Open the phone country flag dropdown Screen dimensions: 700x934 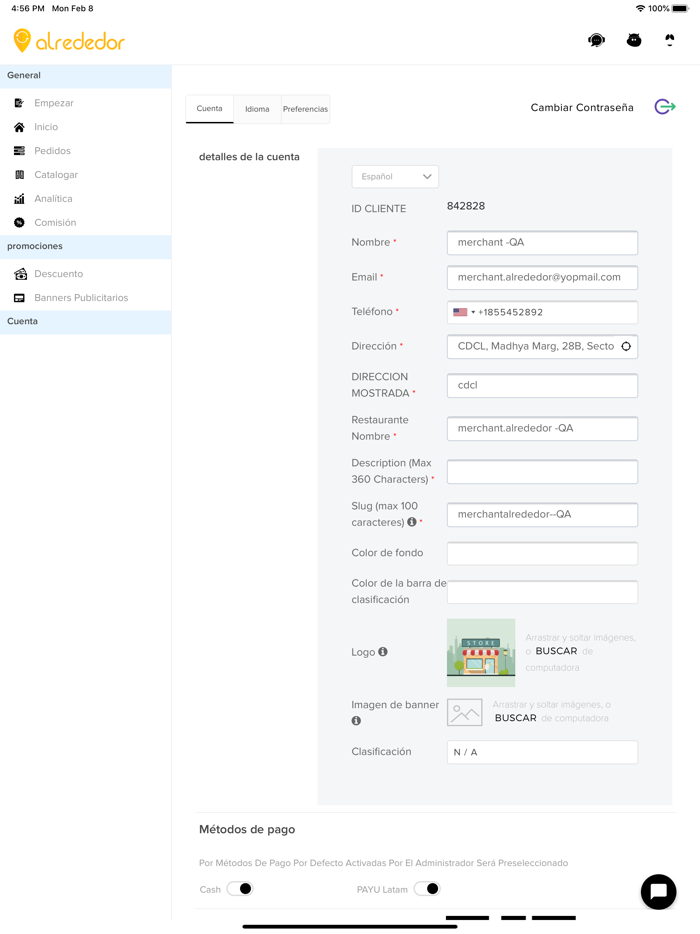click(464, 312)
